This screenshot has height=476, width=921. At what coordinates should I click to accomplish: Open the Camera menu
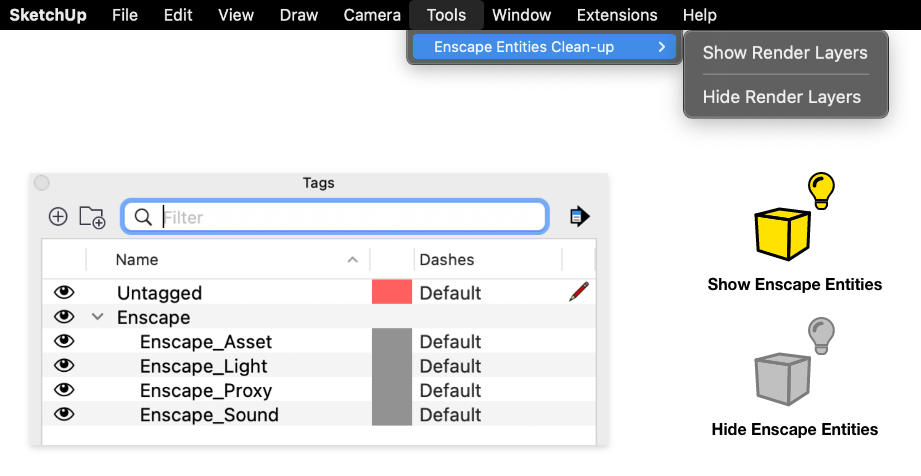click(x=372, y=15)
